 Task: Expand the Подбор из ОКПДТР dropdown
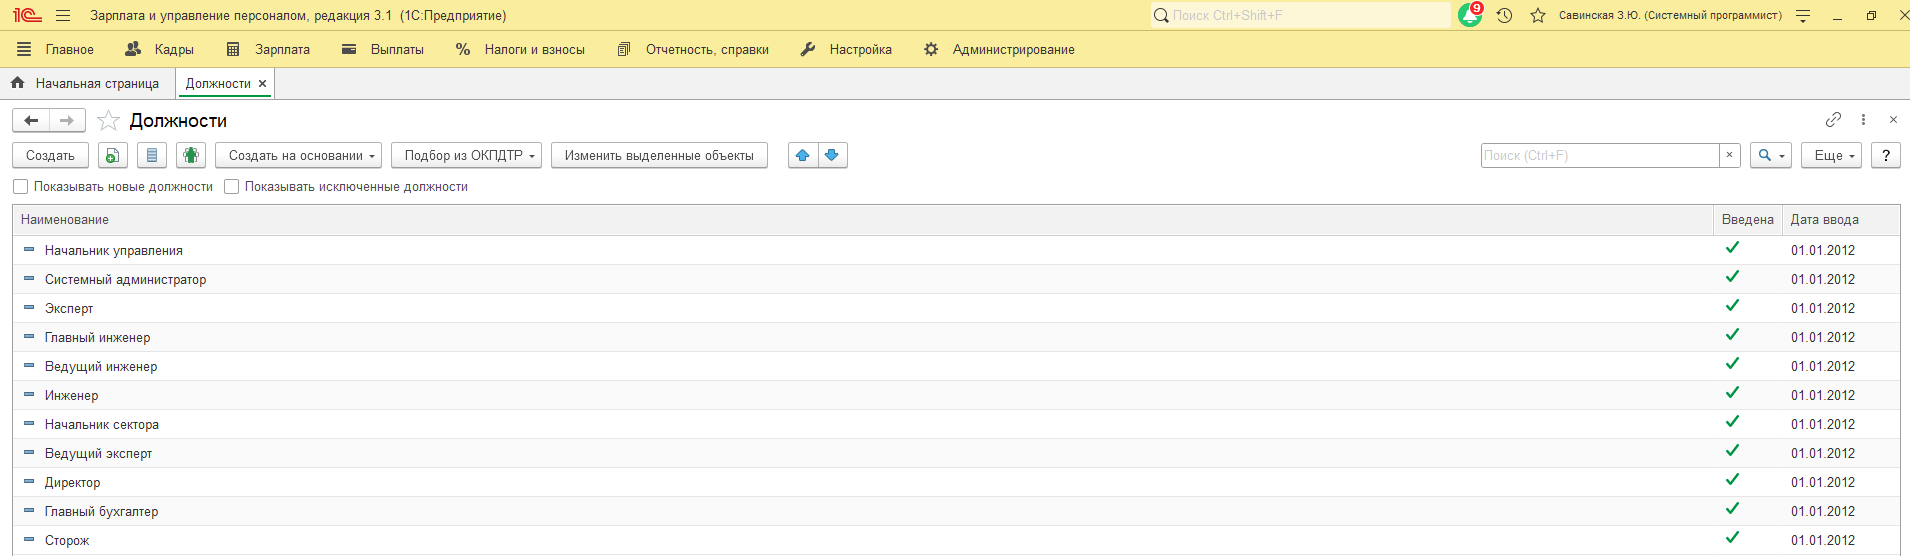tap(466, 155)
